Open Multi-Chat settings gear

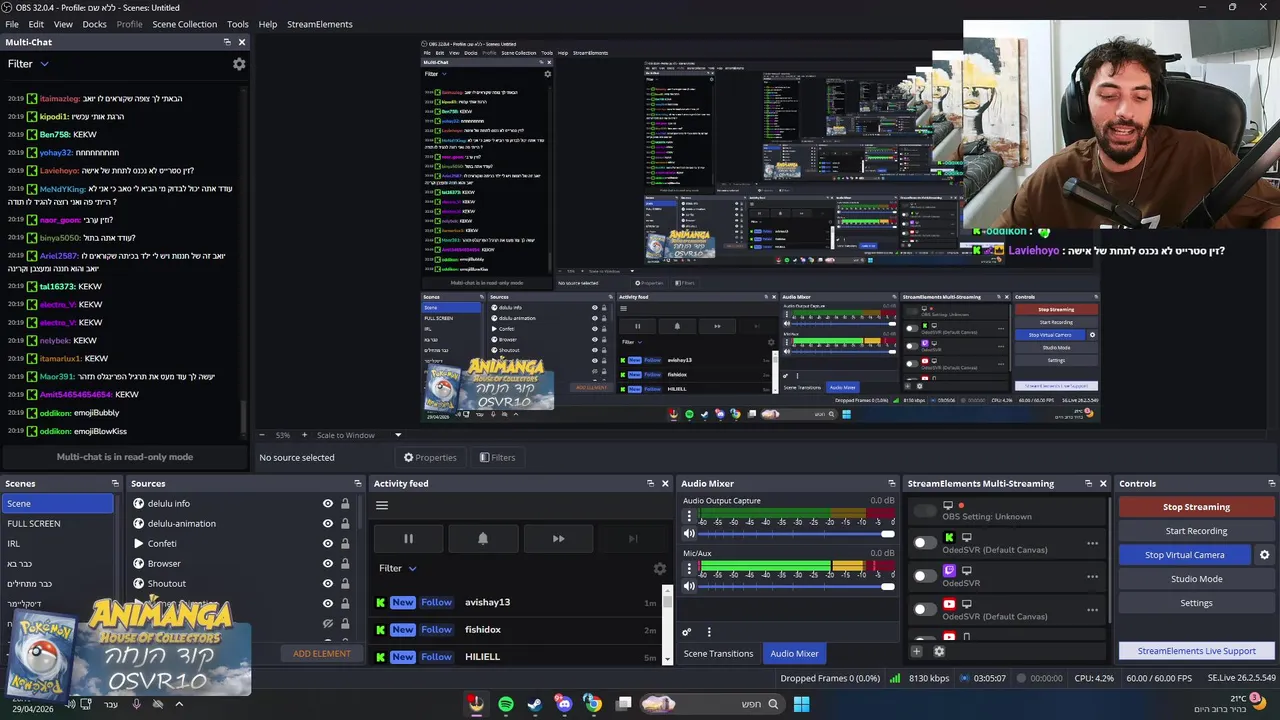click(239, 64)
